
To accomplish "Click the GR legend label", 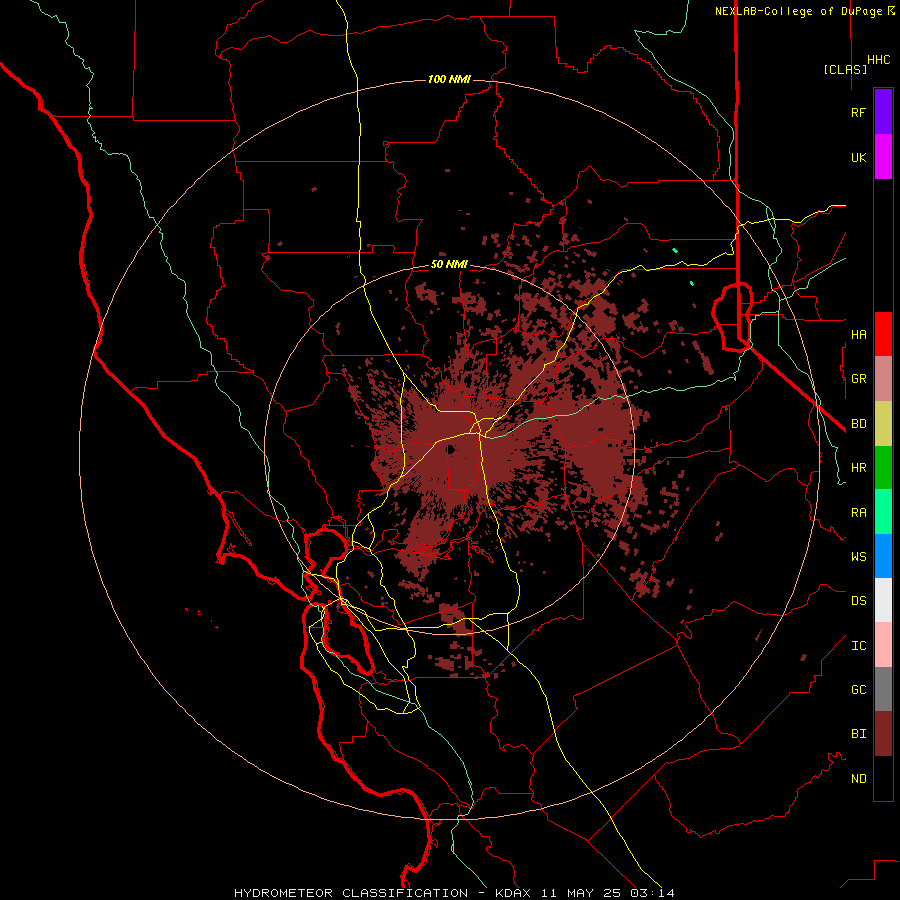I will tap(858, 379).
